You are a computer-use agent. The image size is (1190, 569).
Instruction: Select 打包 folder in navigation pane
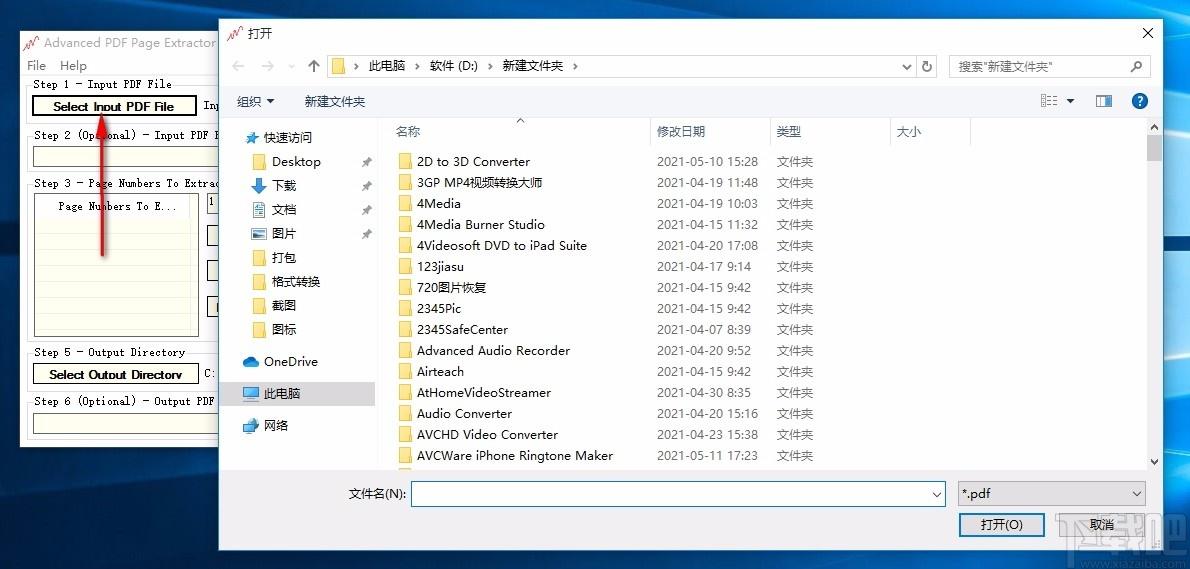[284, 257]
